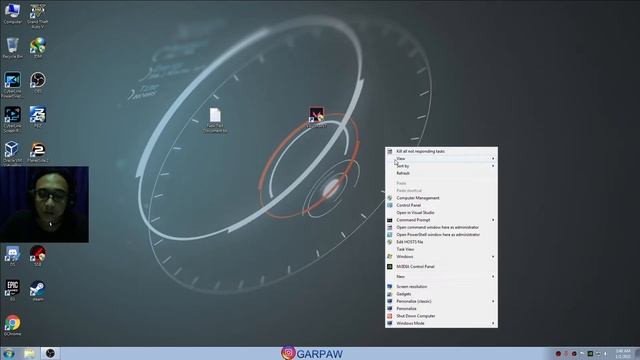
Task: Click Refresh in the context menu
Action: click(441, 173)
